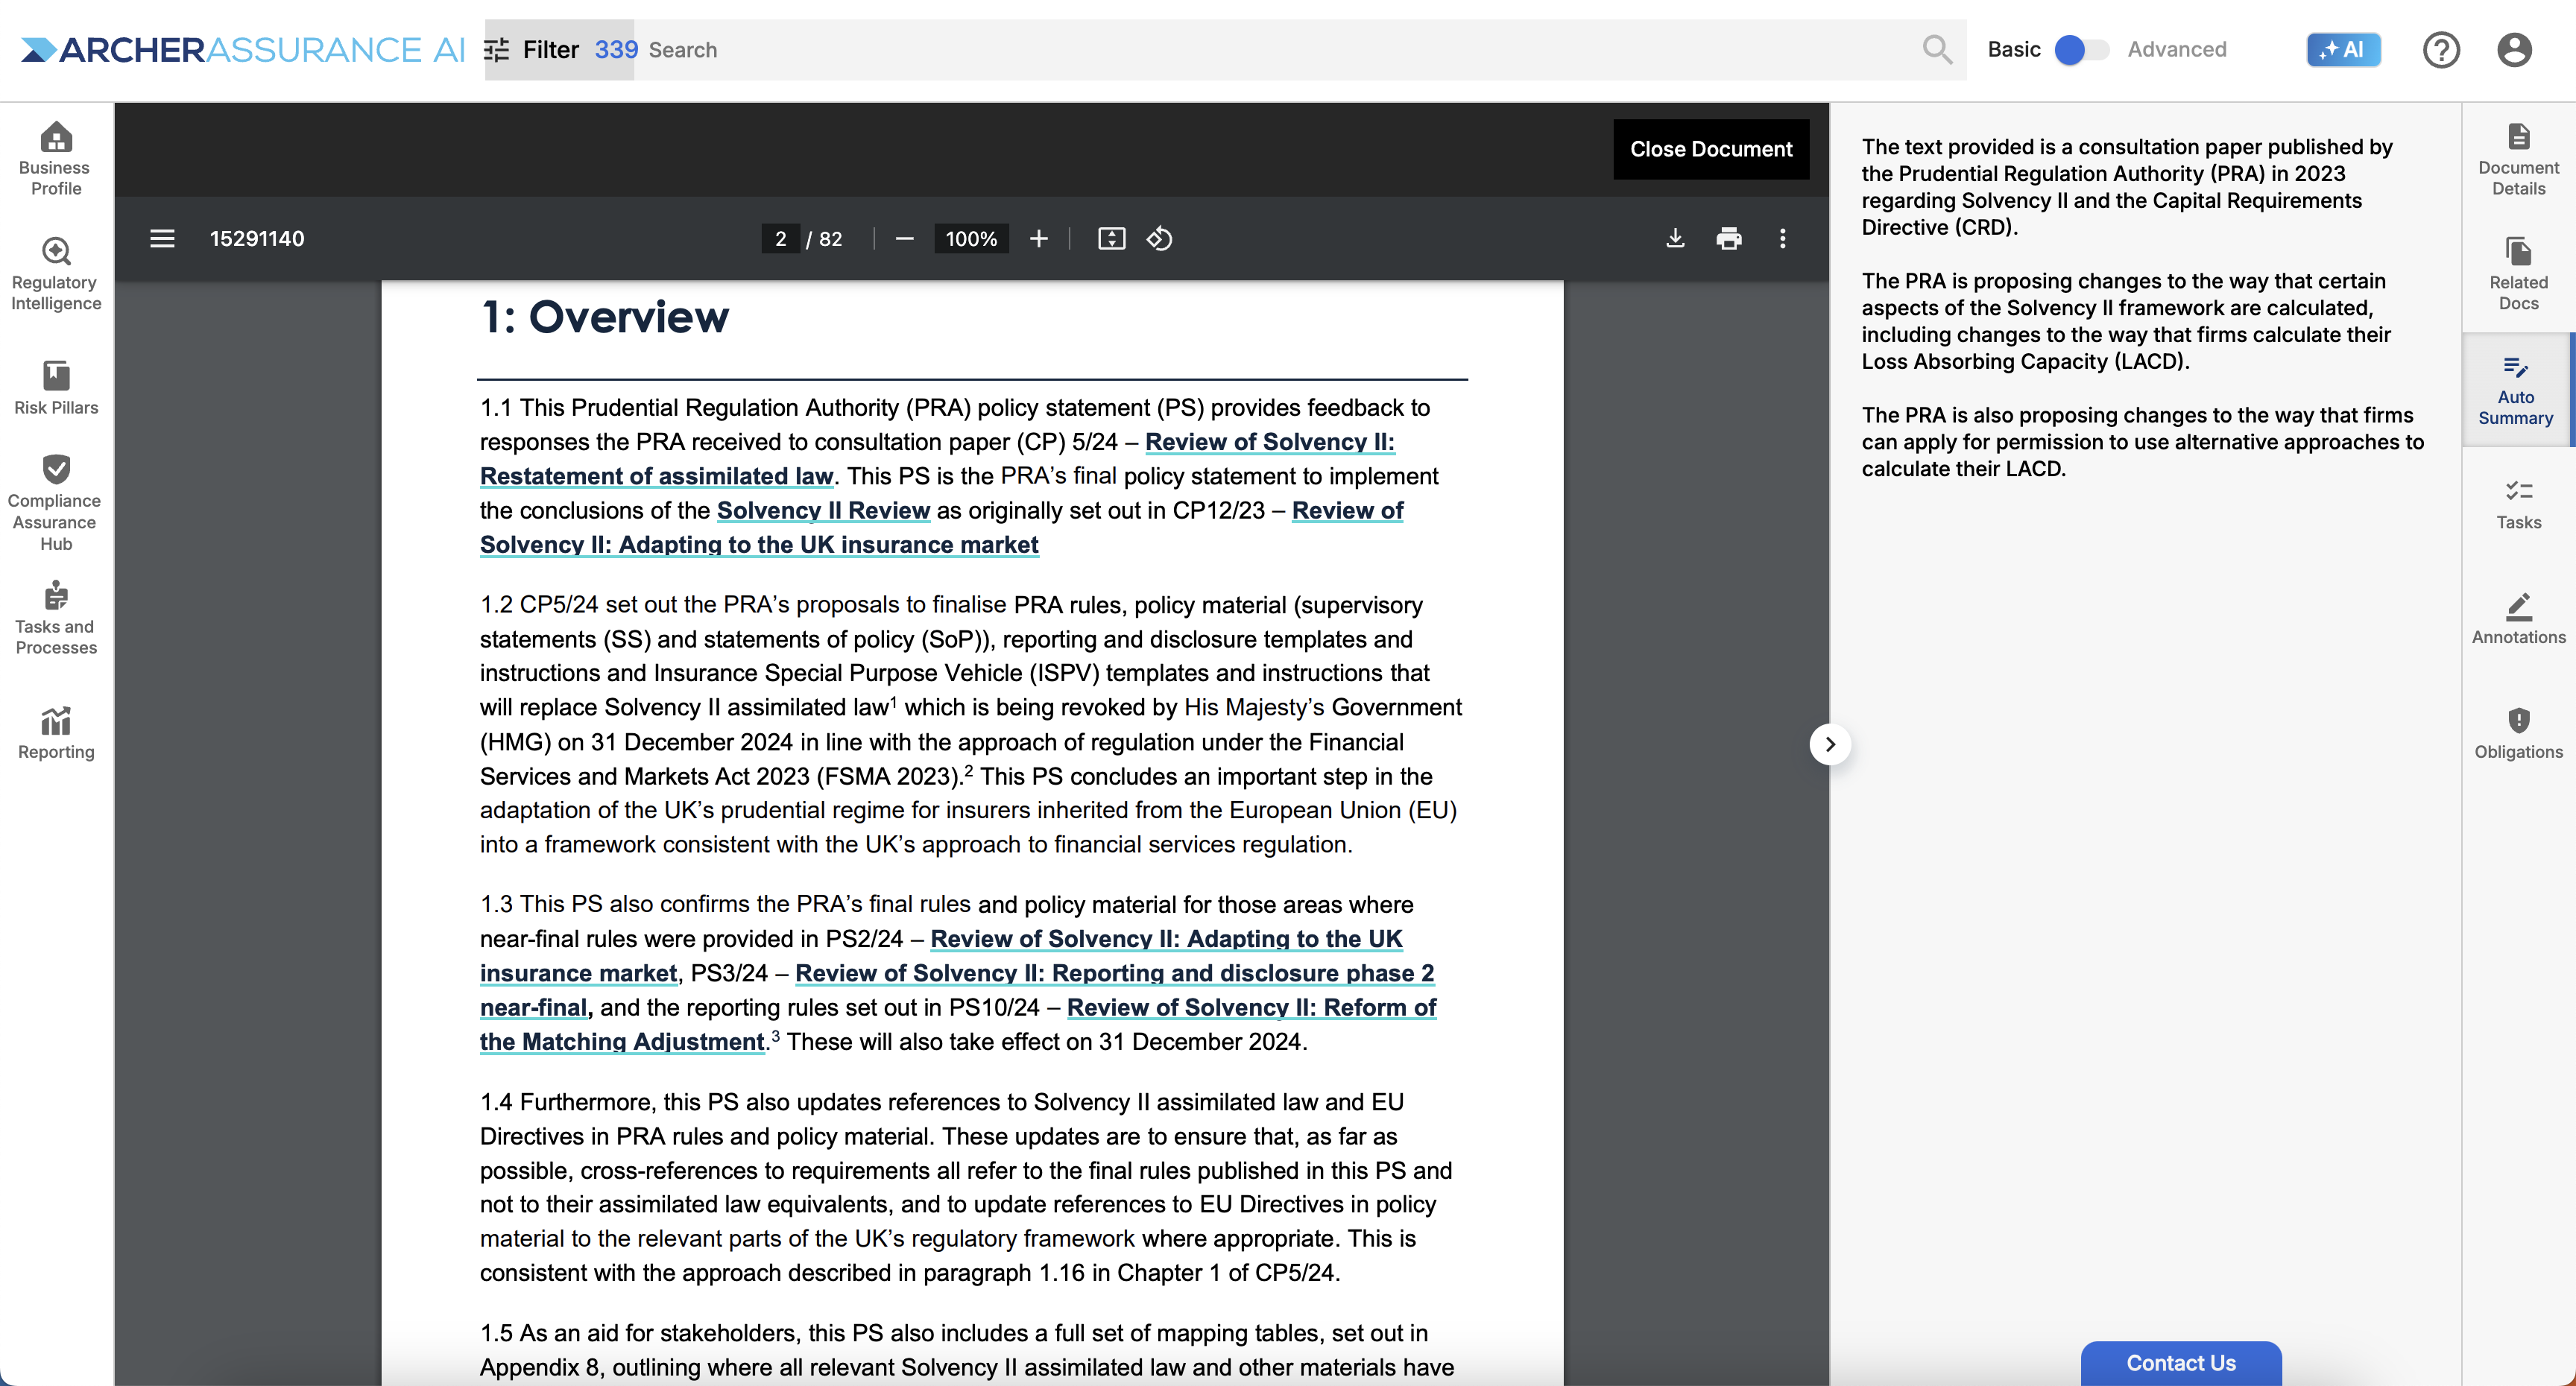Click the document name 15291140
The image size is (2576, 1386).
[x=257, y=238]
